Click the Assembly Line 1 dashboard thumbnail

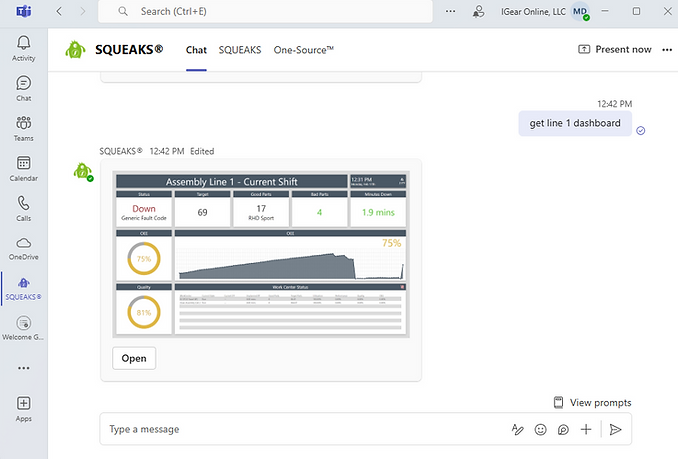click(260, 254)
